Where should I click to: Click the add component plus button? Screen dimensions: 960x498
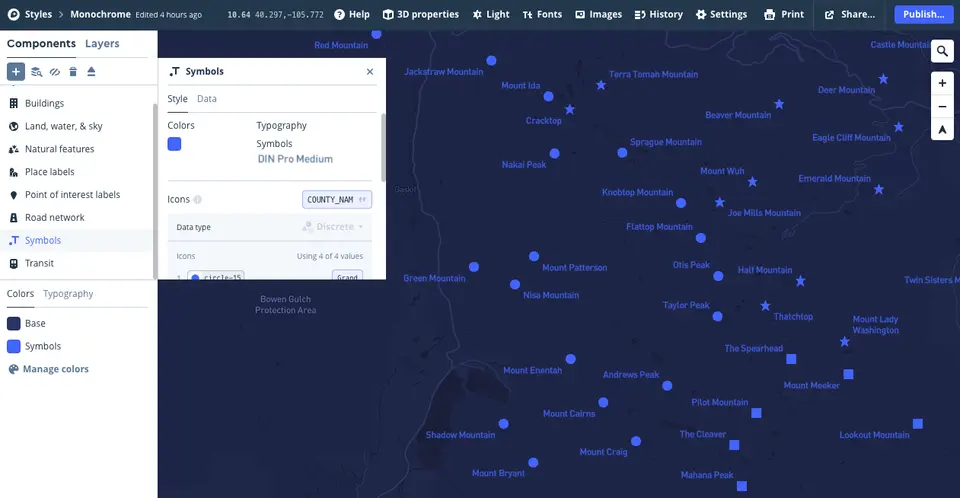pyautogui.click(x=16, y=72)
